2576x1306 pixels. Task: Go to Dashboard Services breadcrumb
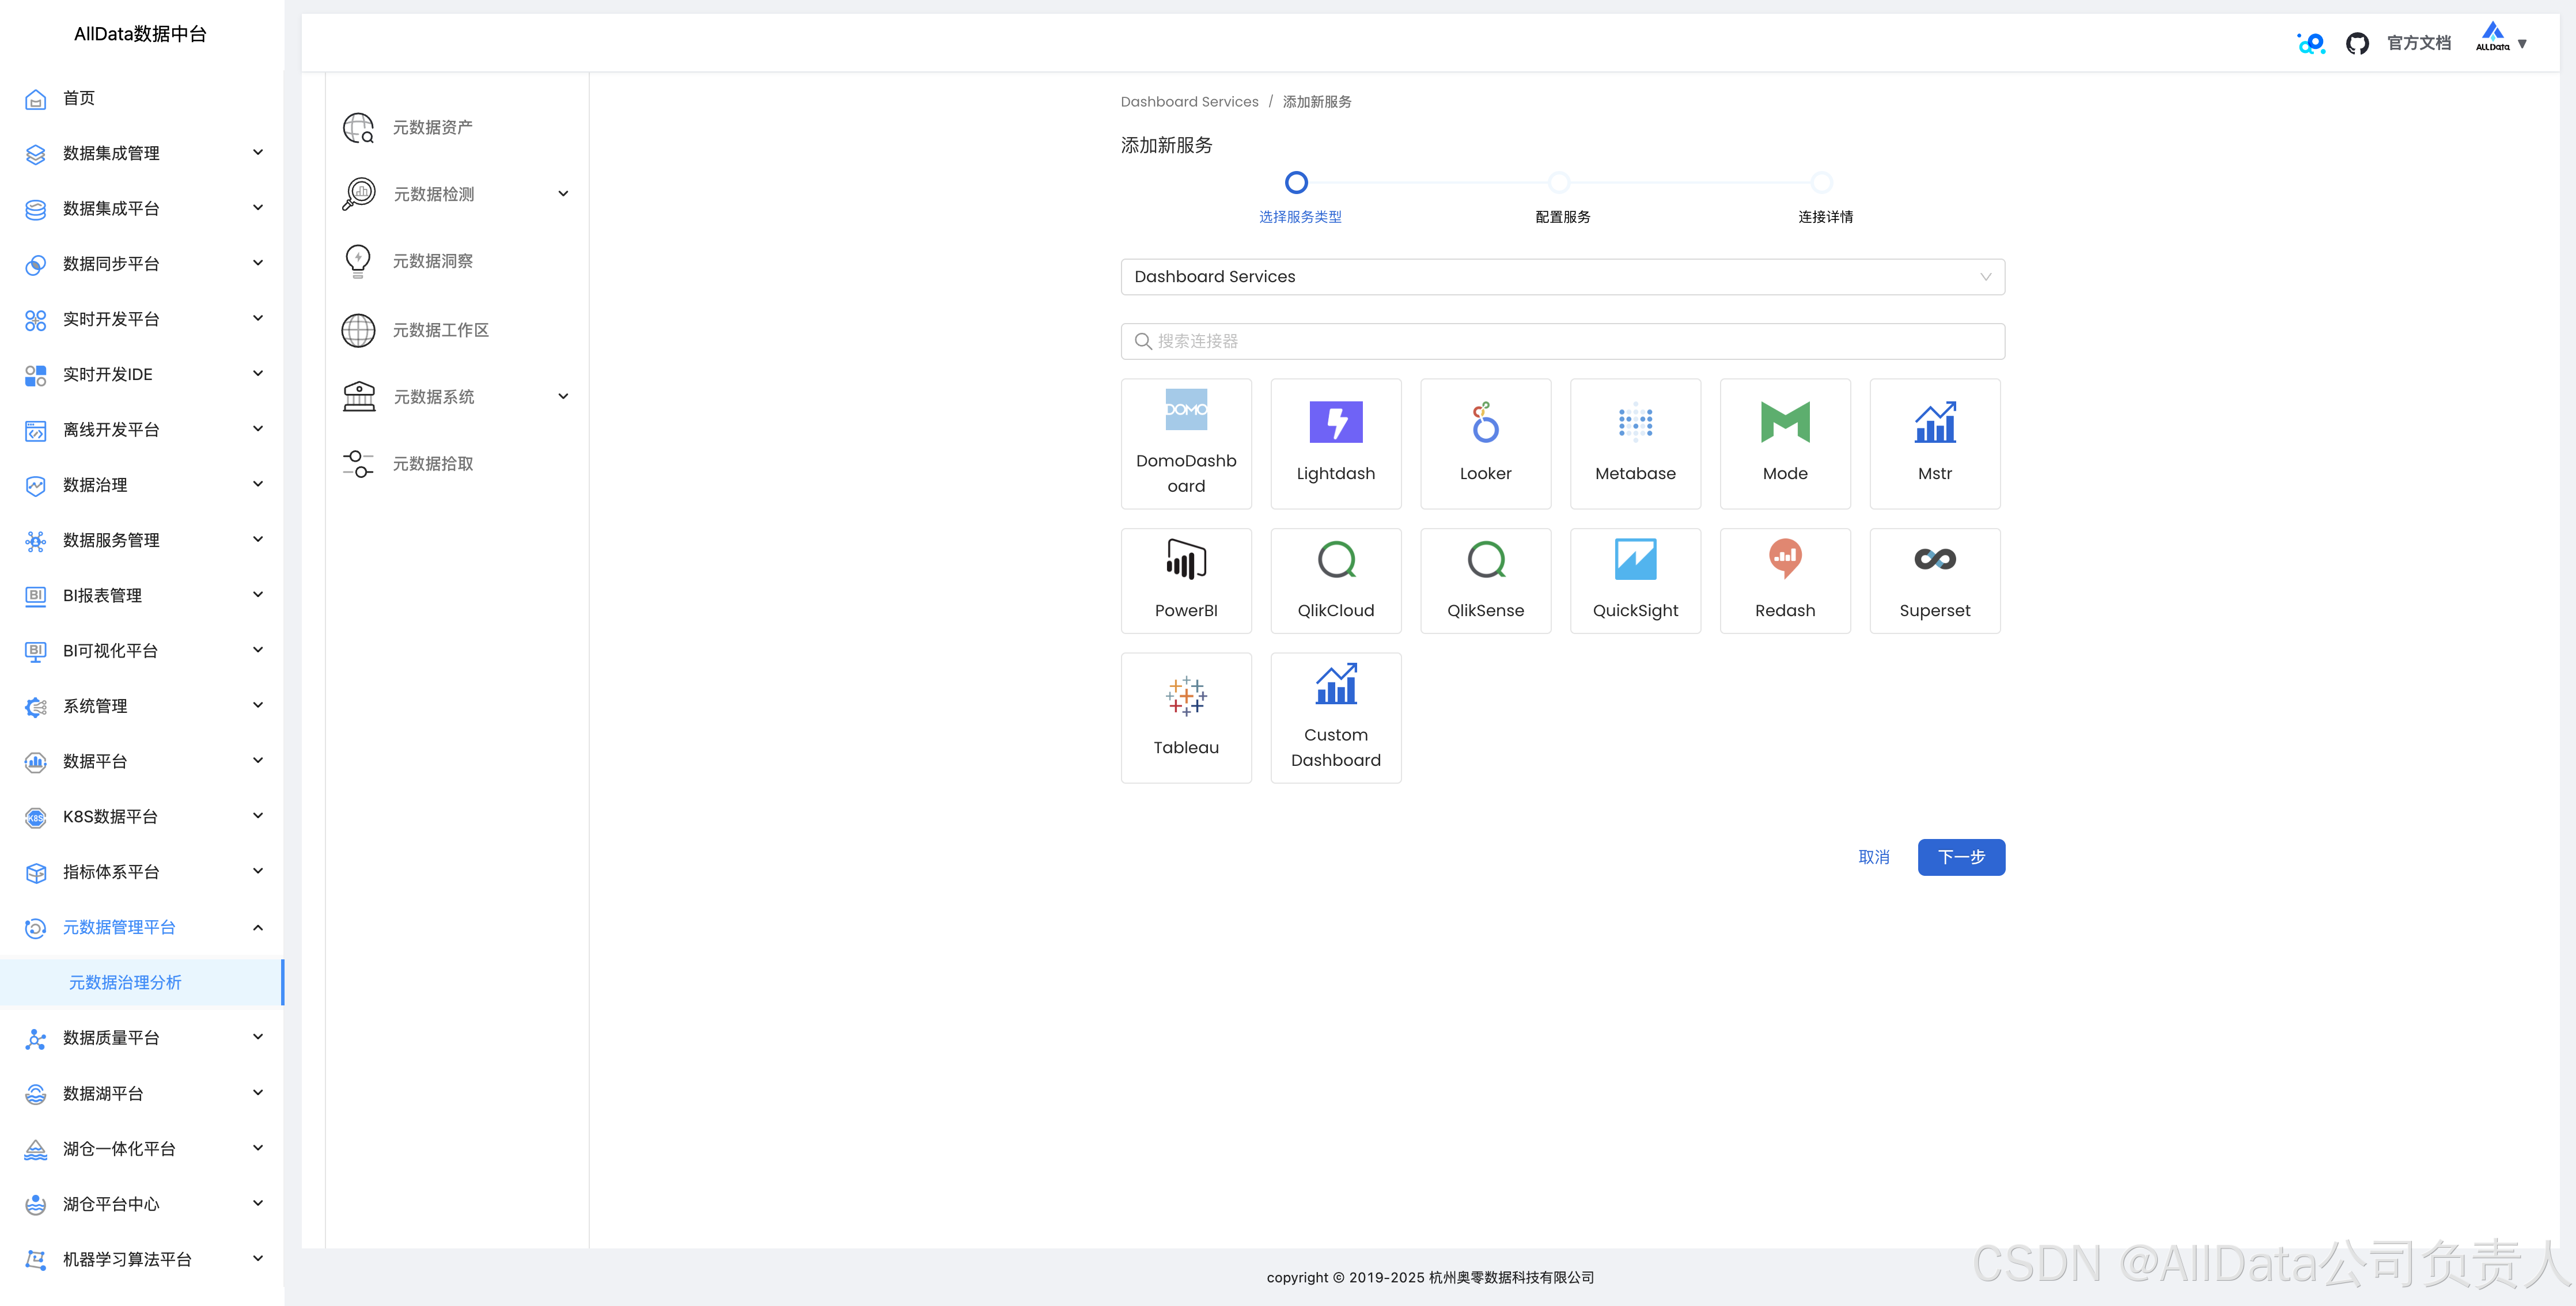pyautogui.click(x=1189, y=102)
